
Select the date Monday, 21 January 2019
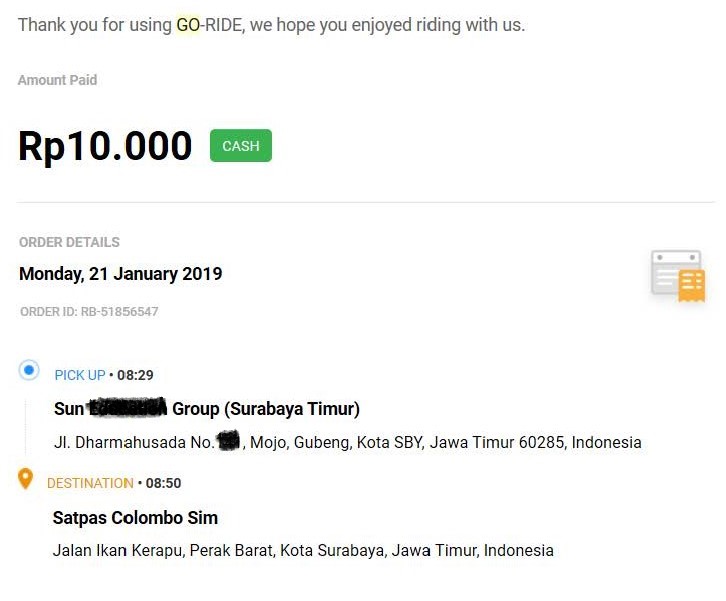120,273
